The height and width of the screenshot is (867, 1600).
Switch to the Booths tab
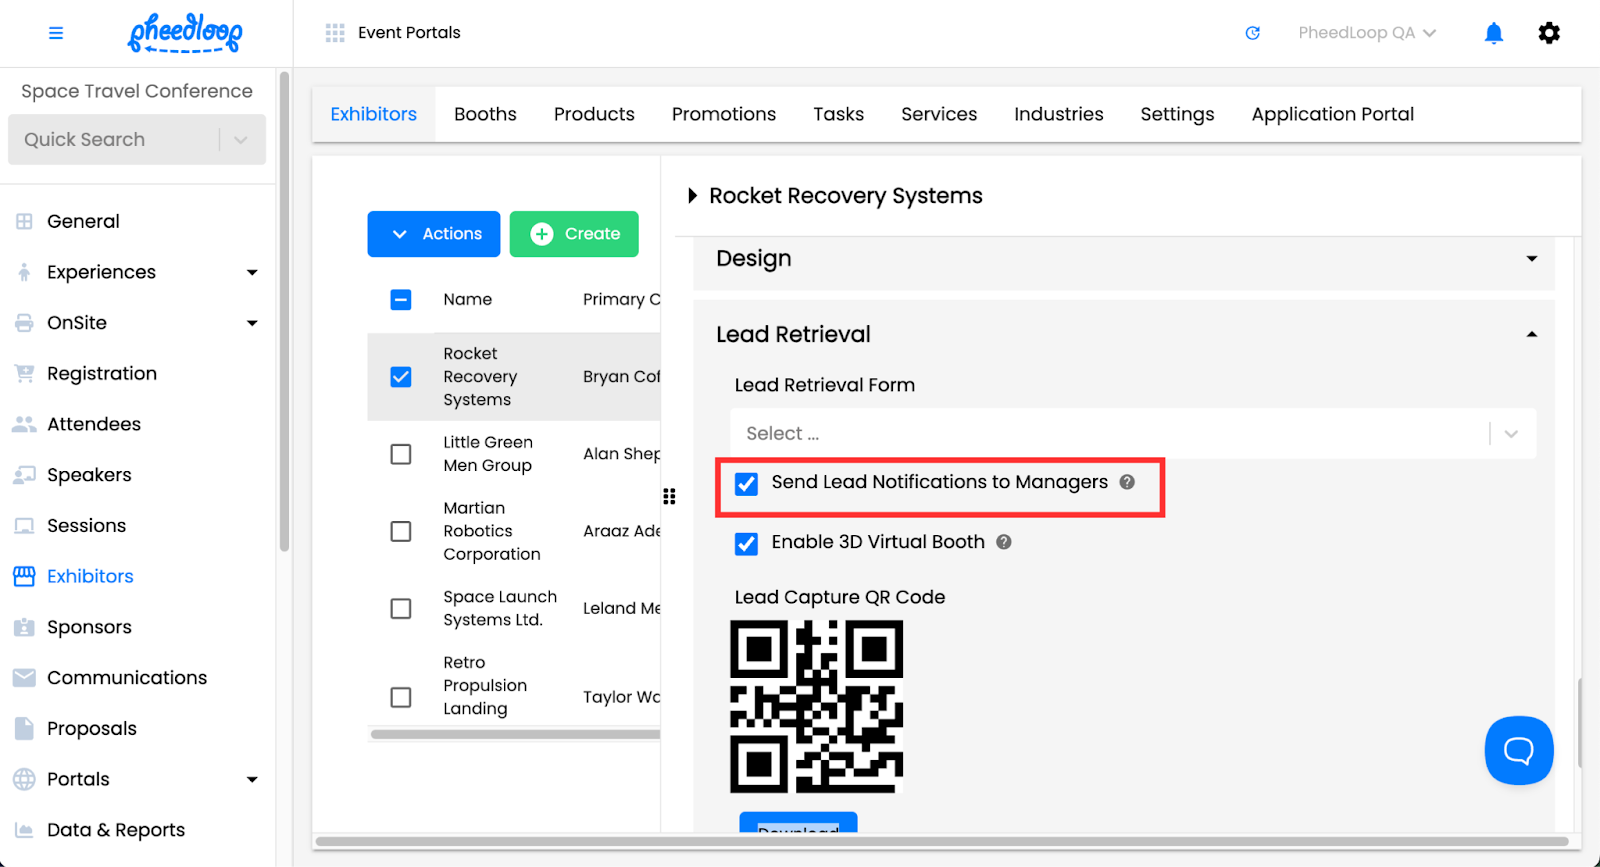click(485, 114)
